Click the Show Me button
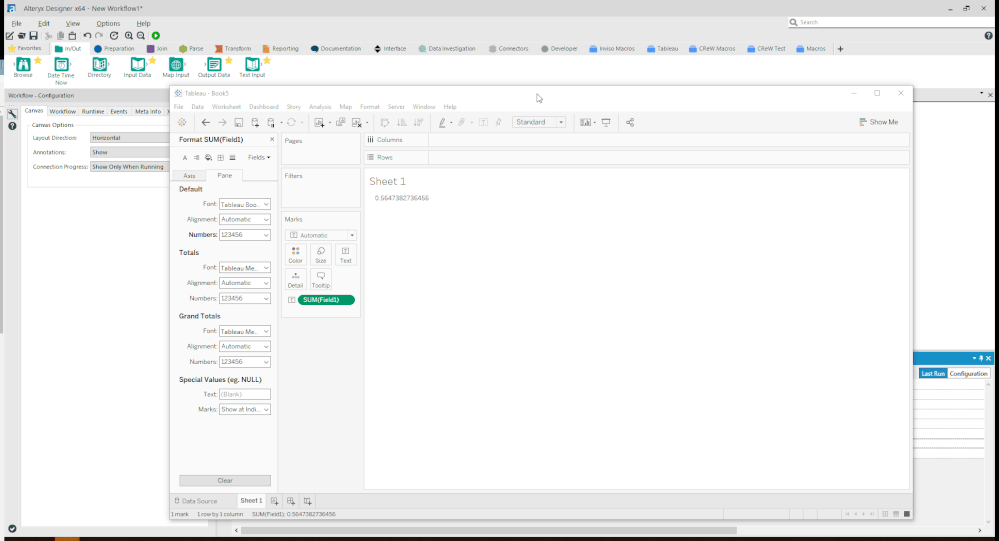Screen dimensions: 999x541 (x=879, y=122)
